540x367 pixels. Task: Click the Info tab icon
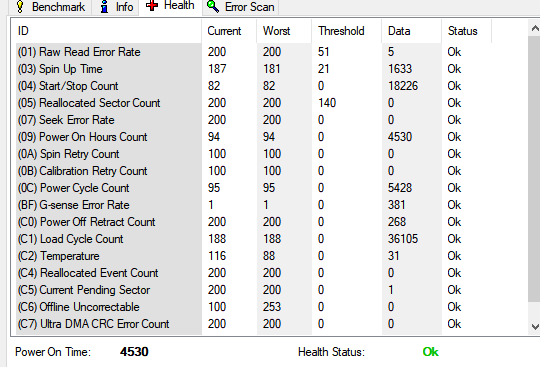[104, 7]
